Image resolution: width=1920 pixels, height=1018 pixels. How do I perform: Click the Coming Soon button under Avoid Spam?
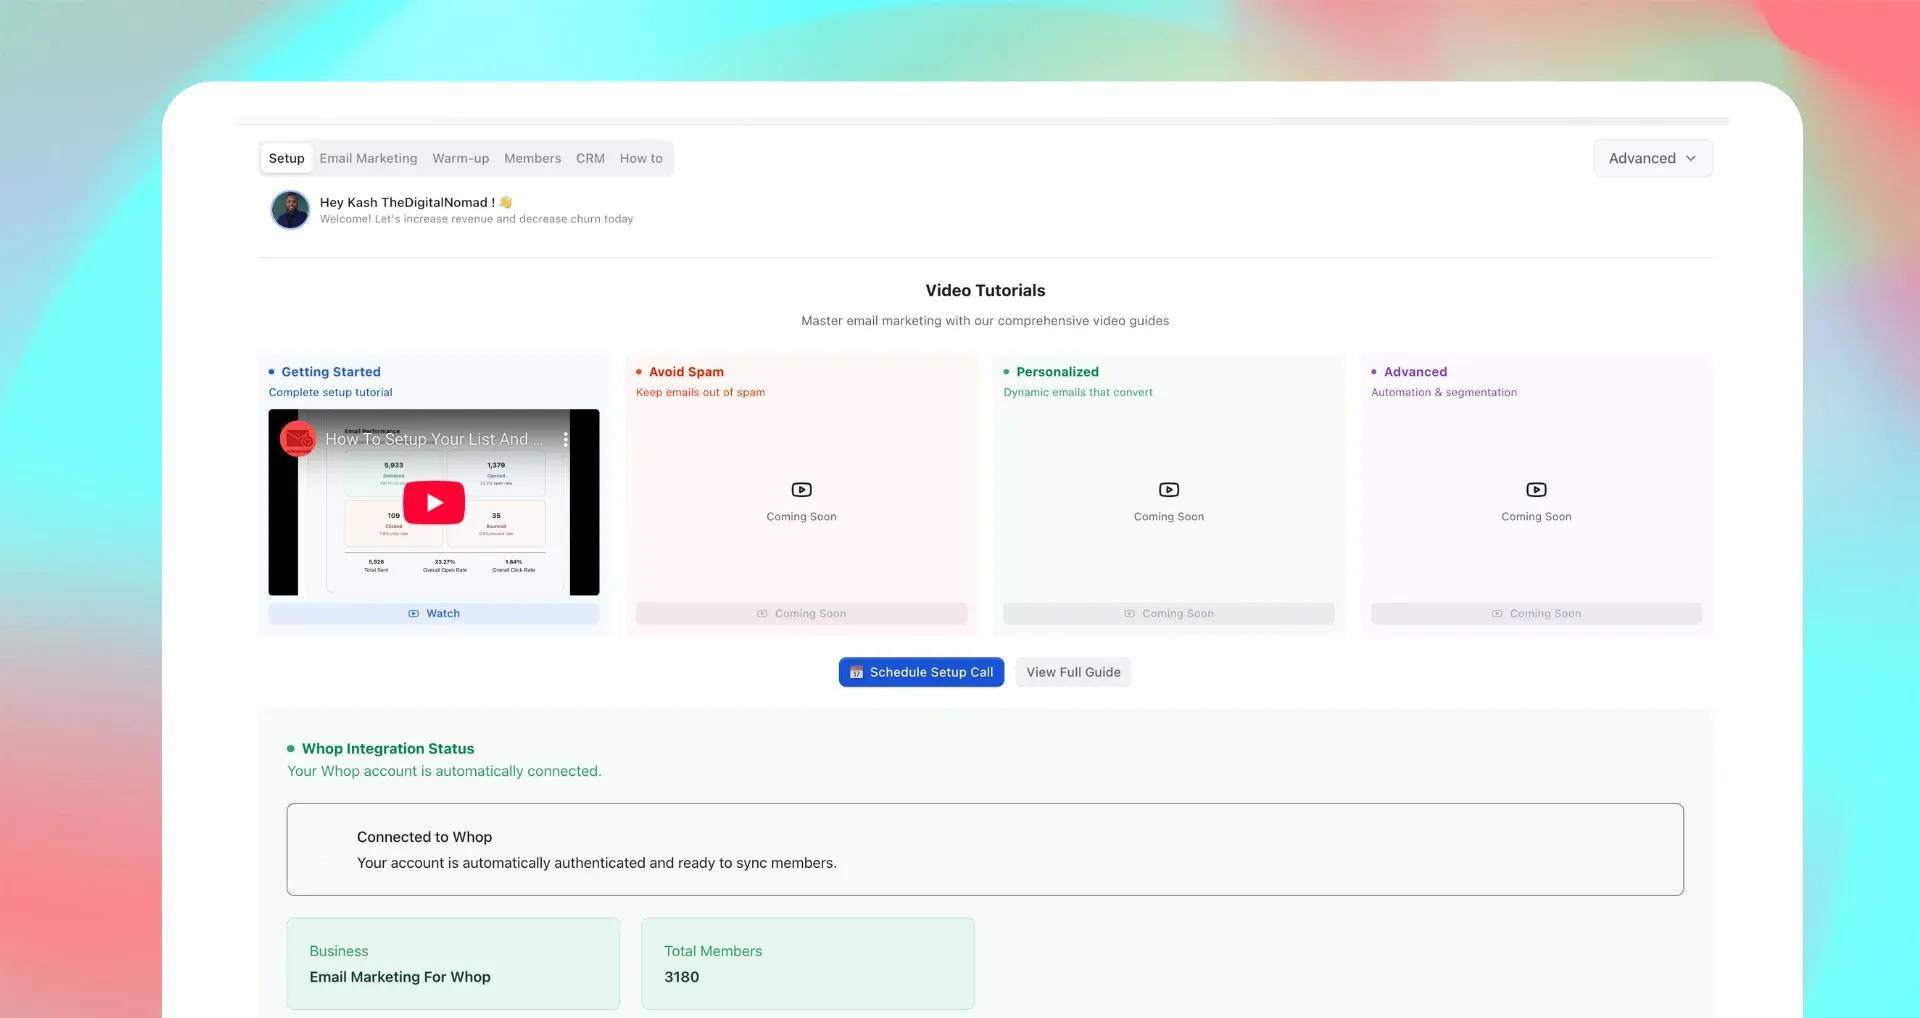(801, 614)
